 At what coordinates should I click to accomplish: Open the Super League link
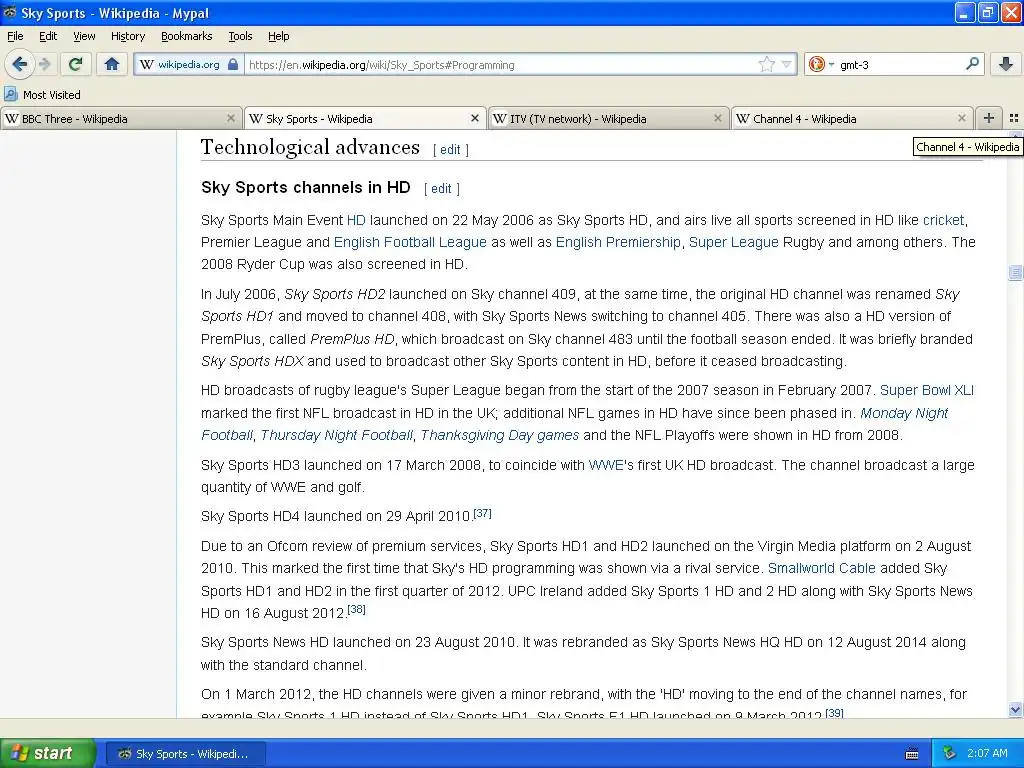pos(733,242)
